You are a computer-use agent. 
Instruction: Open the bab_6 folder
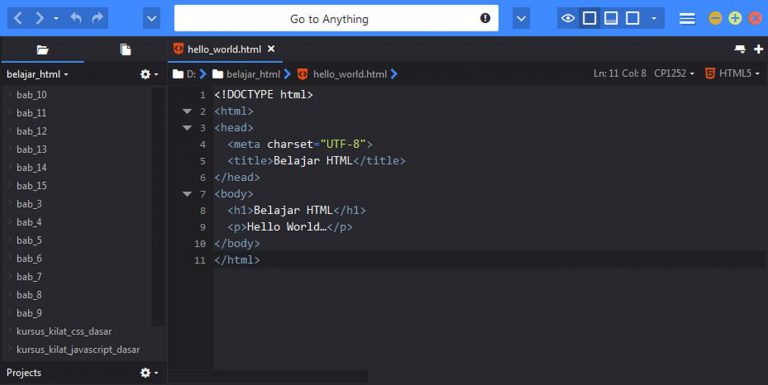tap(29, 259)
